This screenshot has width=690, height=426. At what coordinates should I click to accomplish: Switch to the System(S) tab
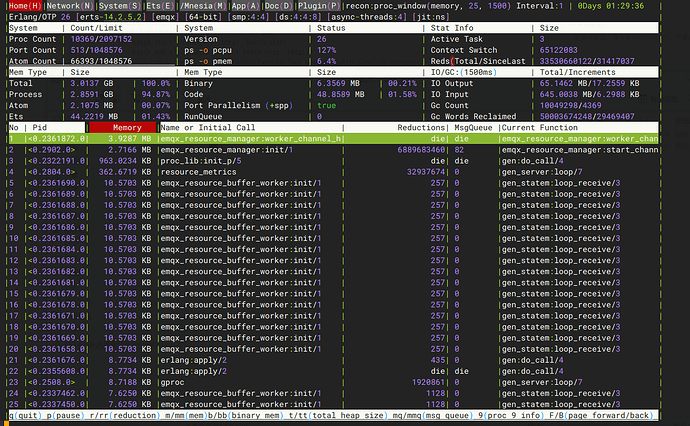click(x=118, y=6)
